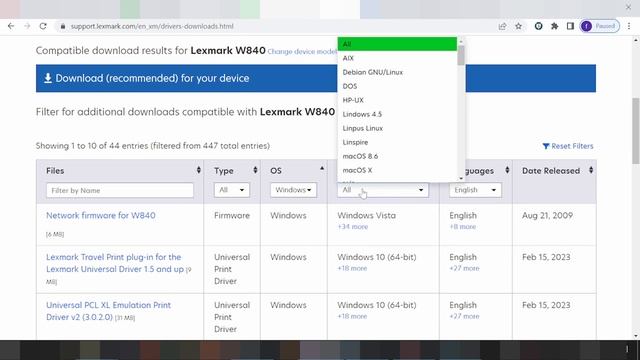Image resolution: width=640 pixels, height=360 pixels.
Task: Click the paused profile avatar button
Action: pyautogui.click(x=600, y=26)
